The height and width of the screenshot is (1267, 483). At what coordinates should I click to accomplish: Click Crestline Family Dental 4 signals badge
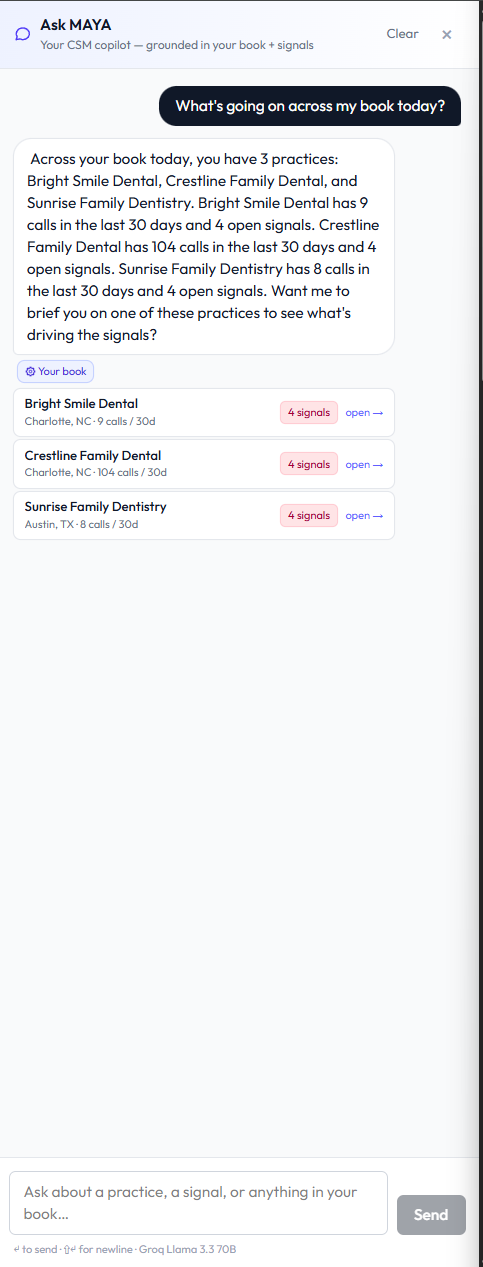click(x=309, y=464)
